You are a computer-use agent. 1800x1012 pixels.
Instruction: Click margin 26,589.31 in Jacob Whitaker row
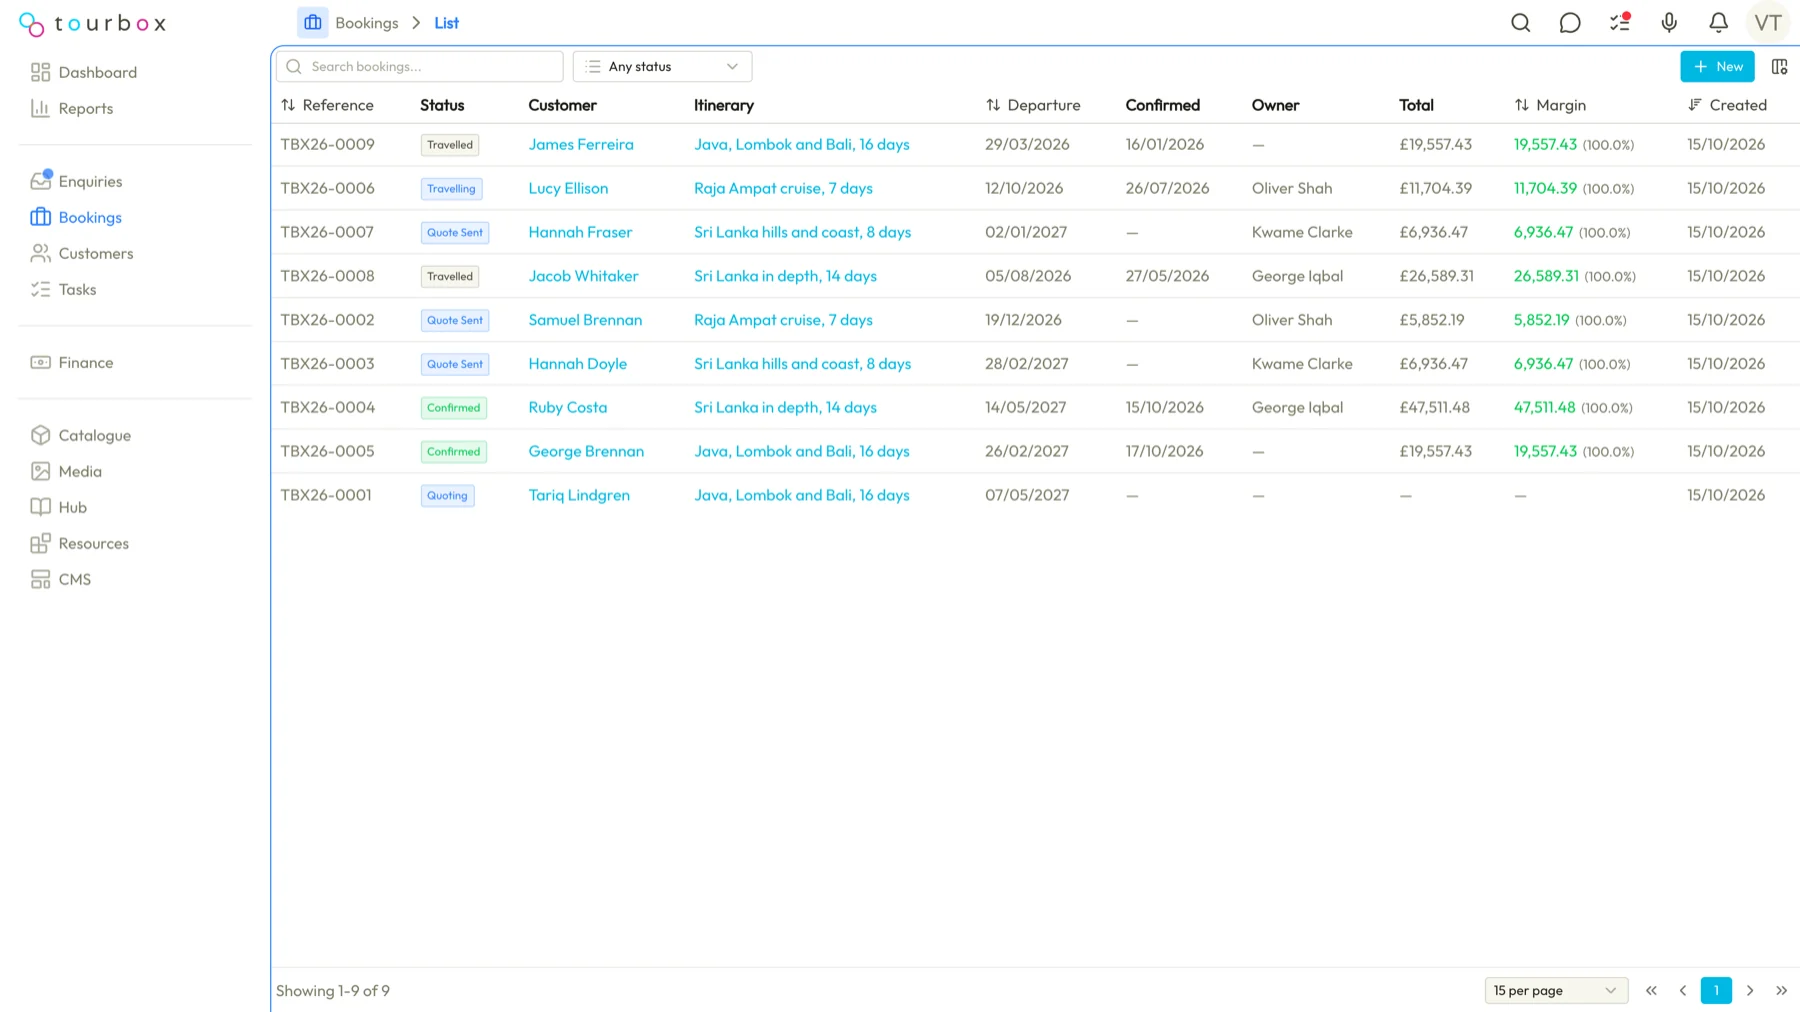coord(1546,276)
